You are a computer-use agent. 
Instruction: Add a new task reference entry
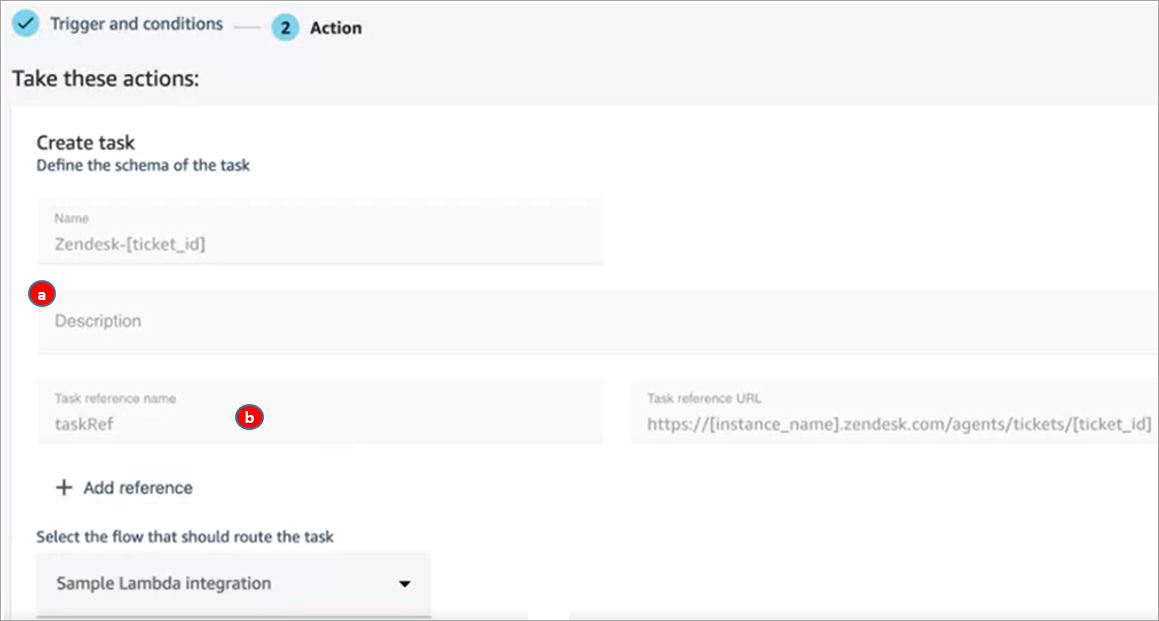tap(123, 487)
